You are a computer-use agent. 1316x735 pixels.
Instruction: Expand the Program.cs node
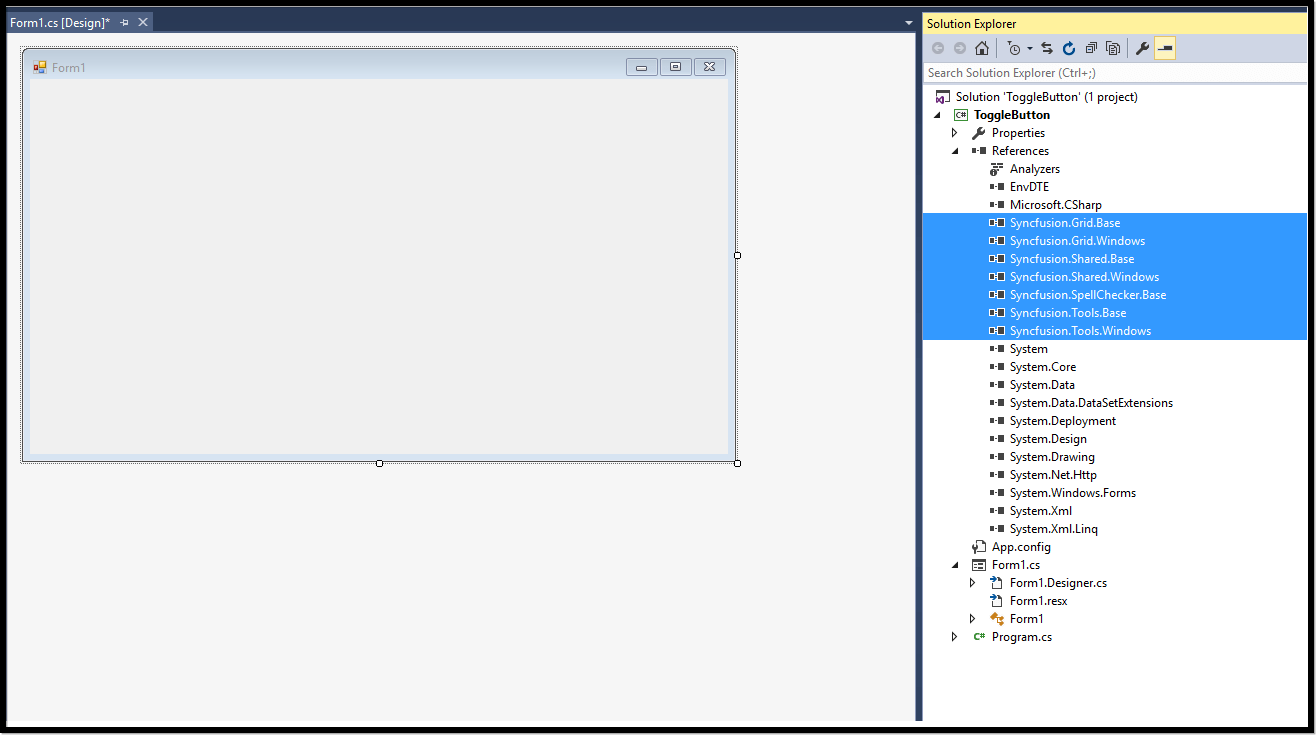[955, 636]
